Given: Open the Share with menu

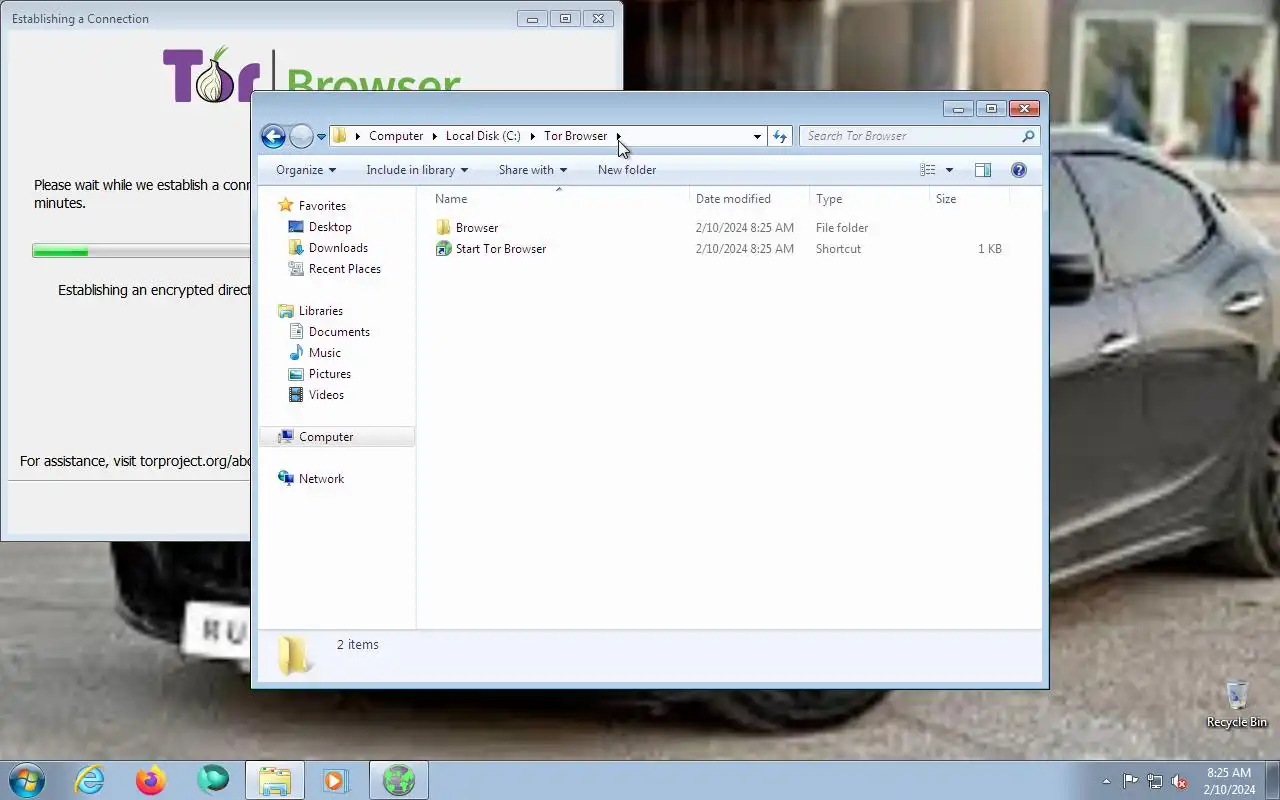Looking at the screenshot, I should click(533, 170).
